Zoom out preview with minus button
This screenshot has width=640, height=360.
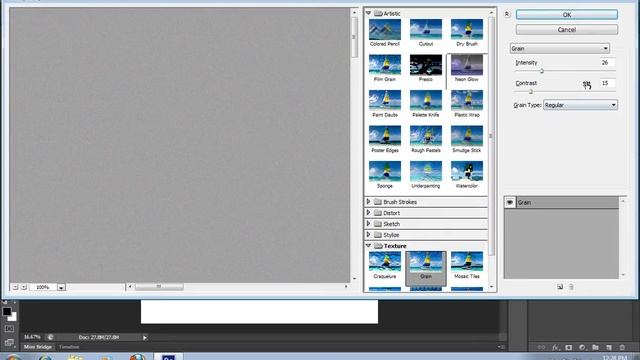(16, 287)
